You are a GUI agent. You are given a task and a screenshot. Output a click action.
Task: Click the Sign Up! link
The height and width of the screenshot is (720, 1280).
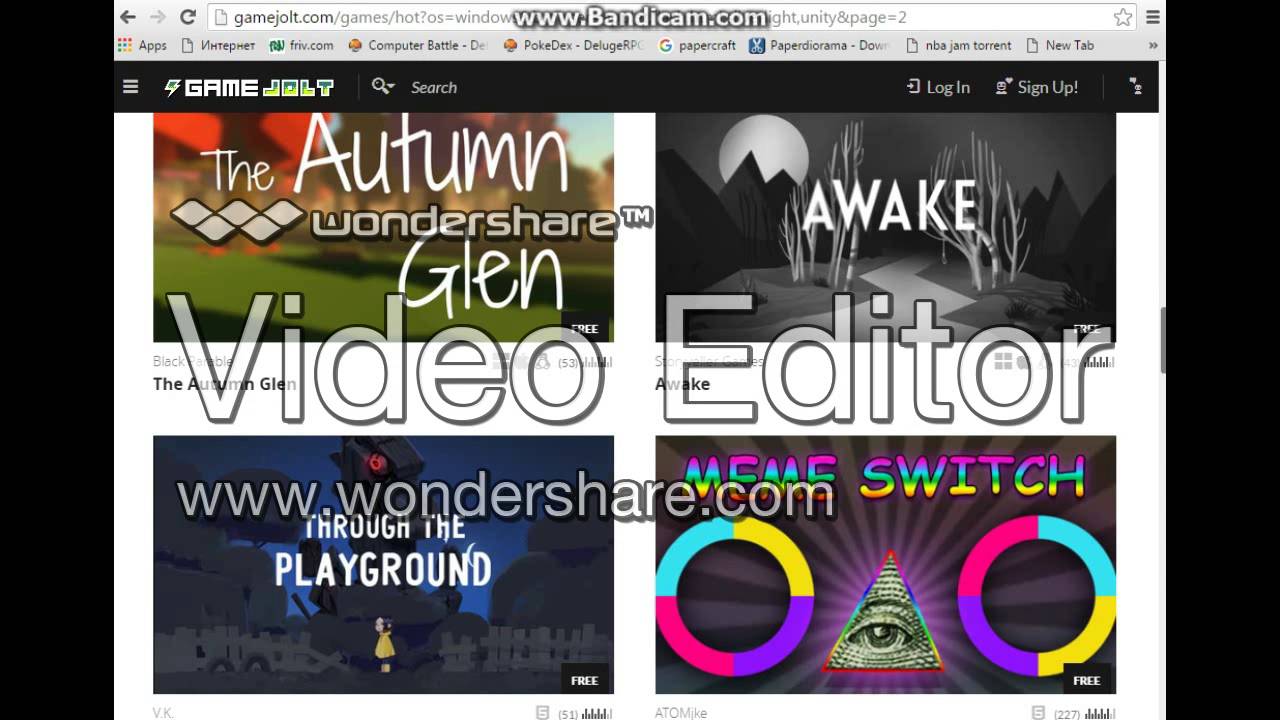(1037, 87)
